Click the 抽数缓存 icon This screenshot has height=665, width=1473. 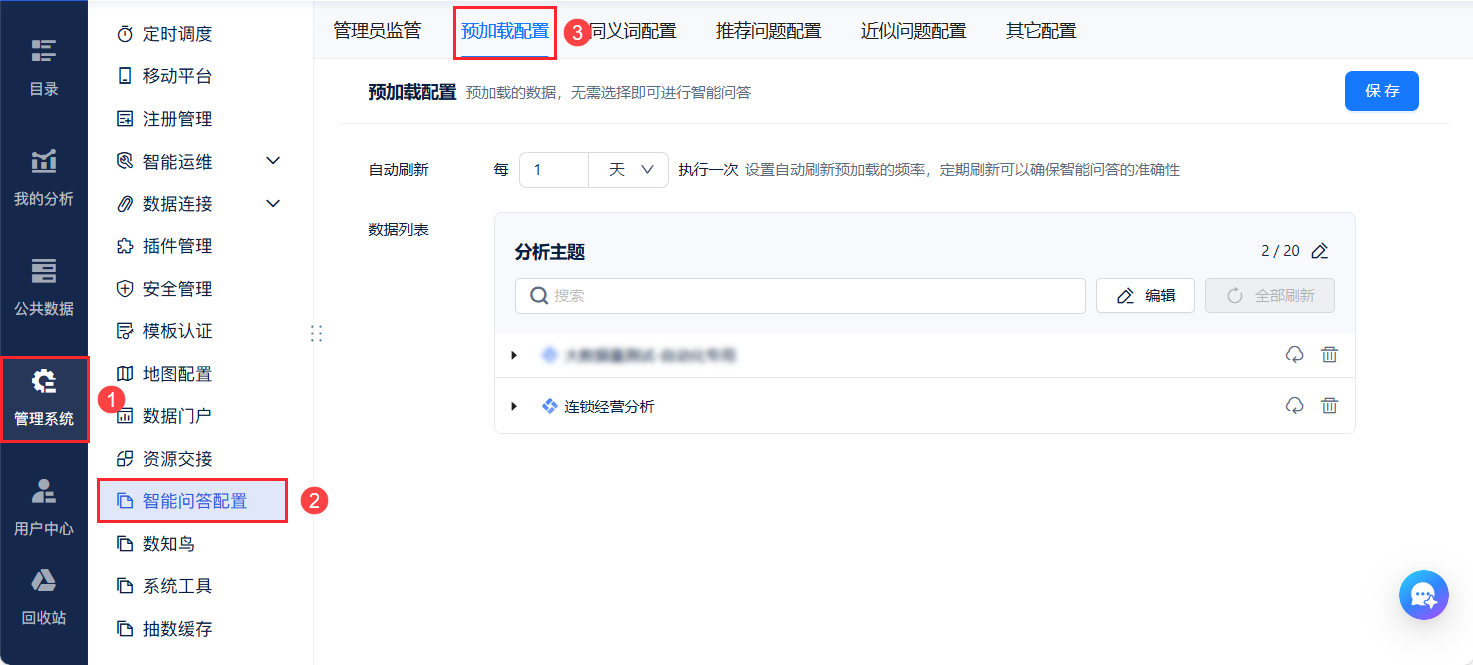125,629
